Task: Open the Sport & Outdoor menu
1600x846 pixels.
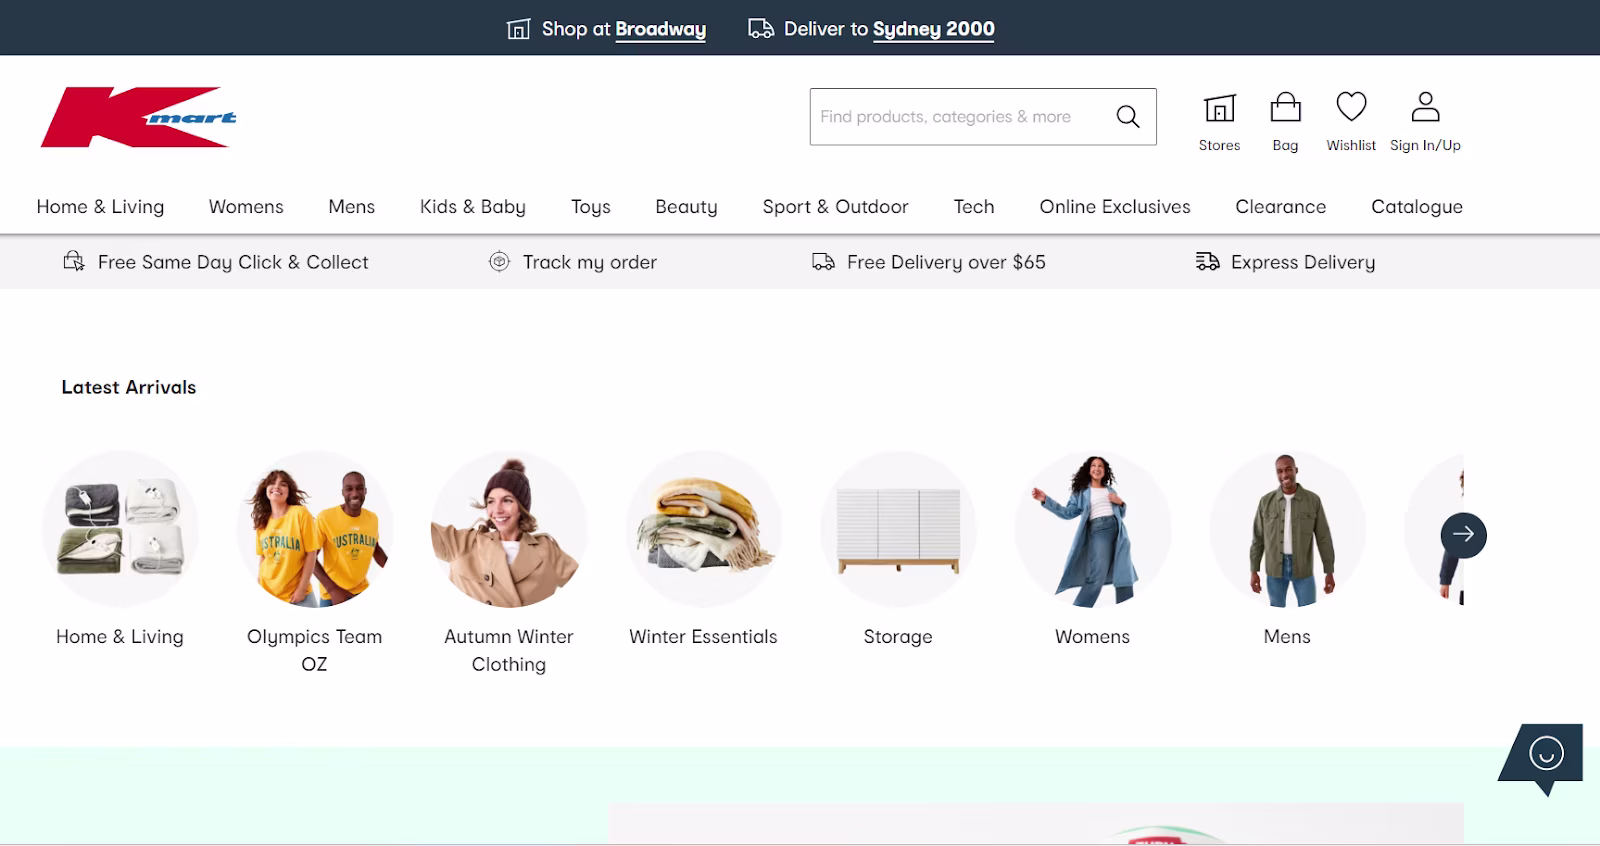Action: click(x=835, y=207)
